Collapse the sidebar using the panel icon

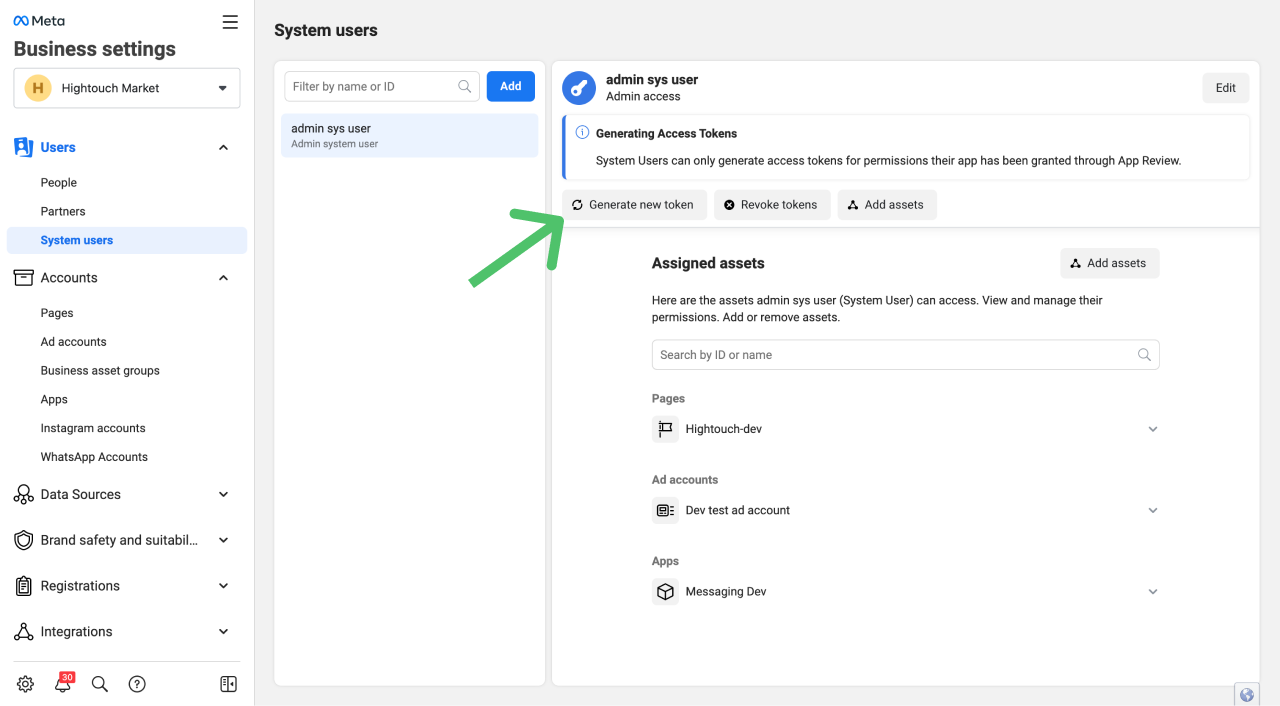click(228, 683)
